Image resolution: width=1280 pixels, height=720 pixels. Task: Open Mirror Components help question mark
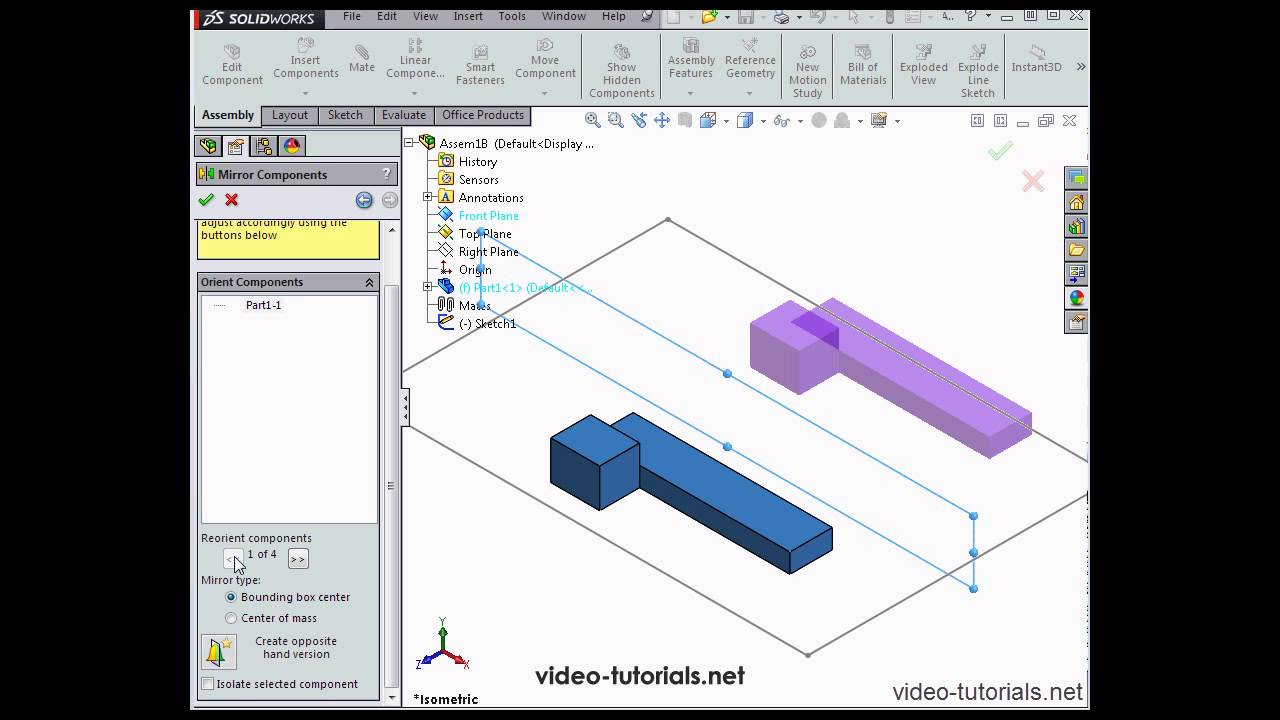pyautogui.click(x=387, y=174)
